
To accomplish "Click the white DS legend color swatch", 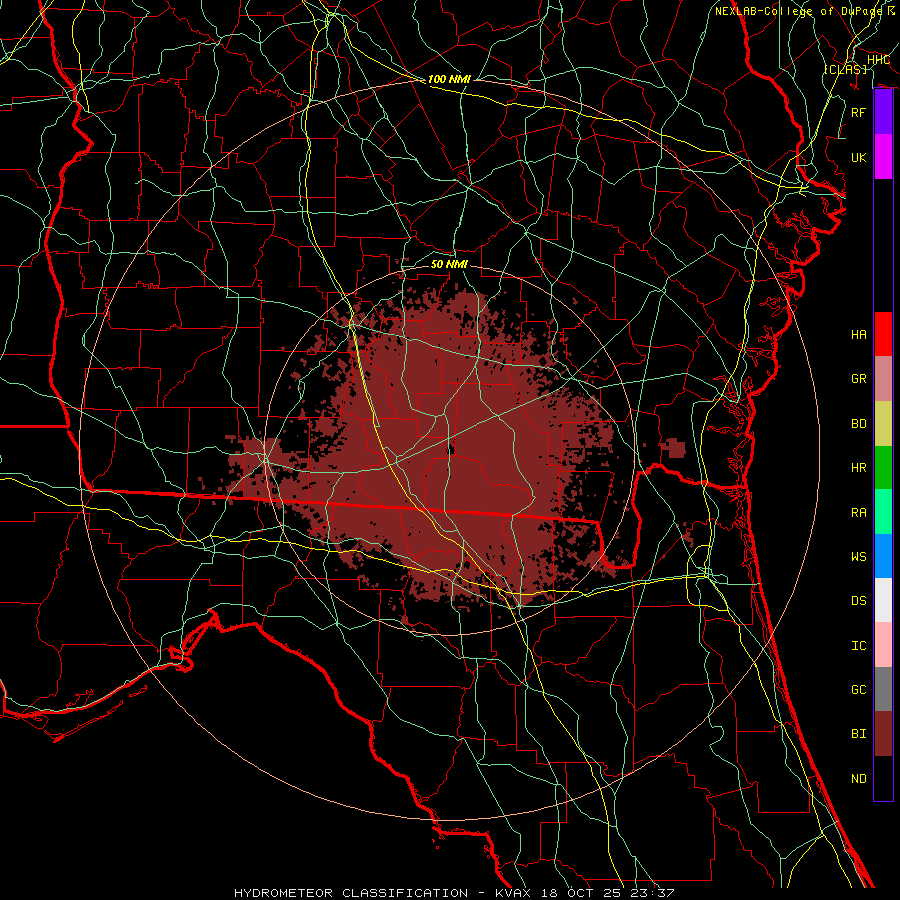I will point(883,600).
